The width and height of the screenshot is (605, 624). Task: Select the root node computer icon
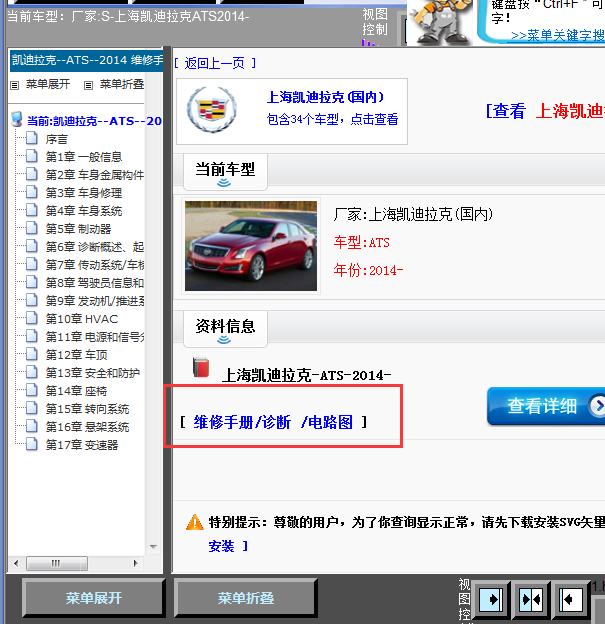pos(17,119)
